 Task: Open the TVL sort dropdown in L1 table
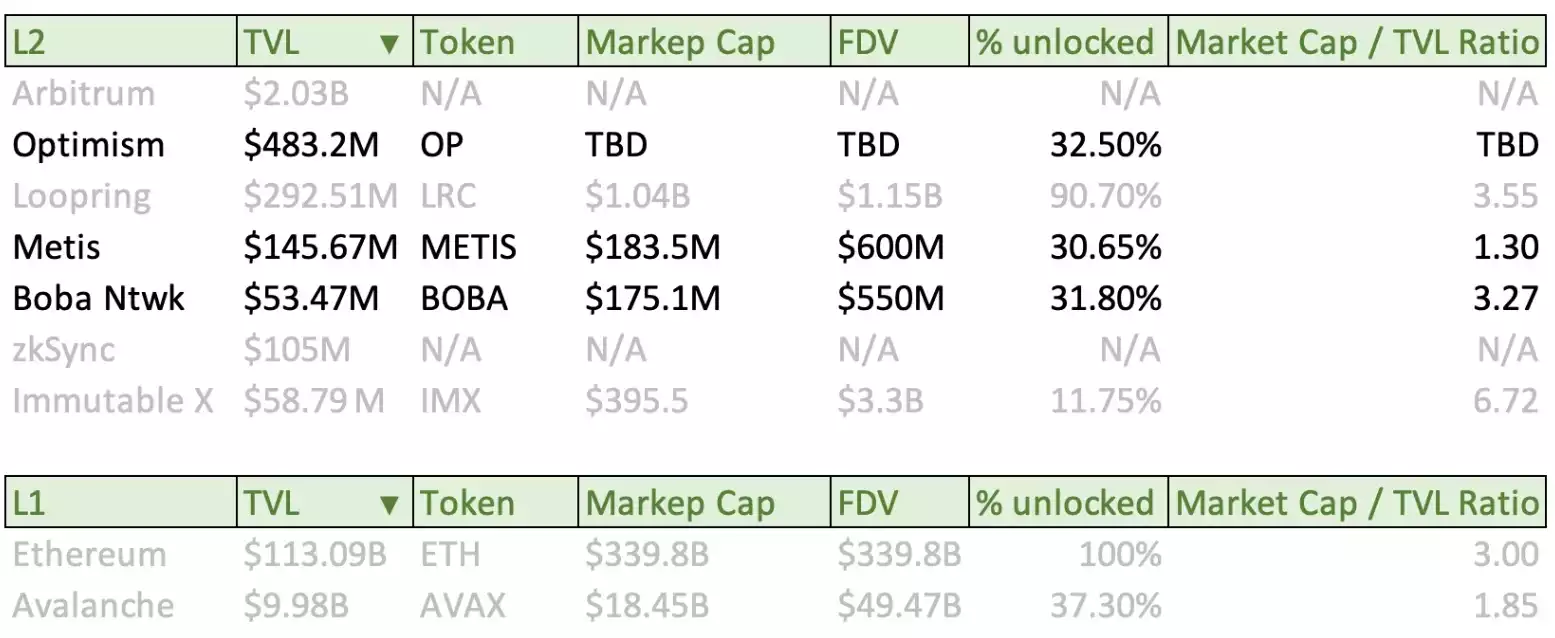pyautogui.click(x=390, y=503)
